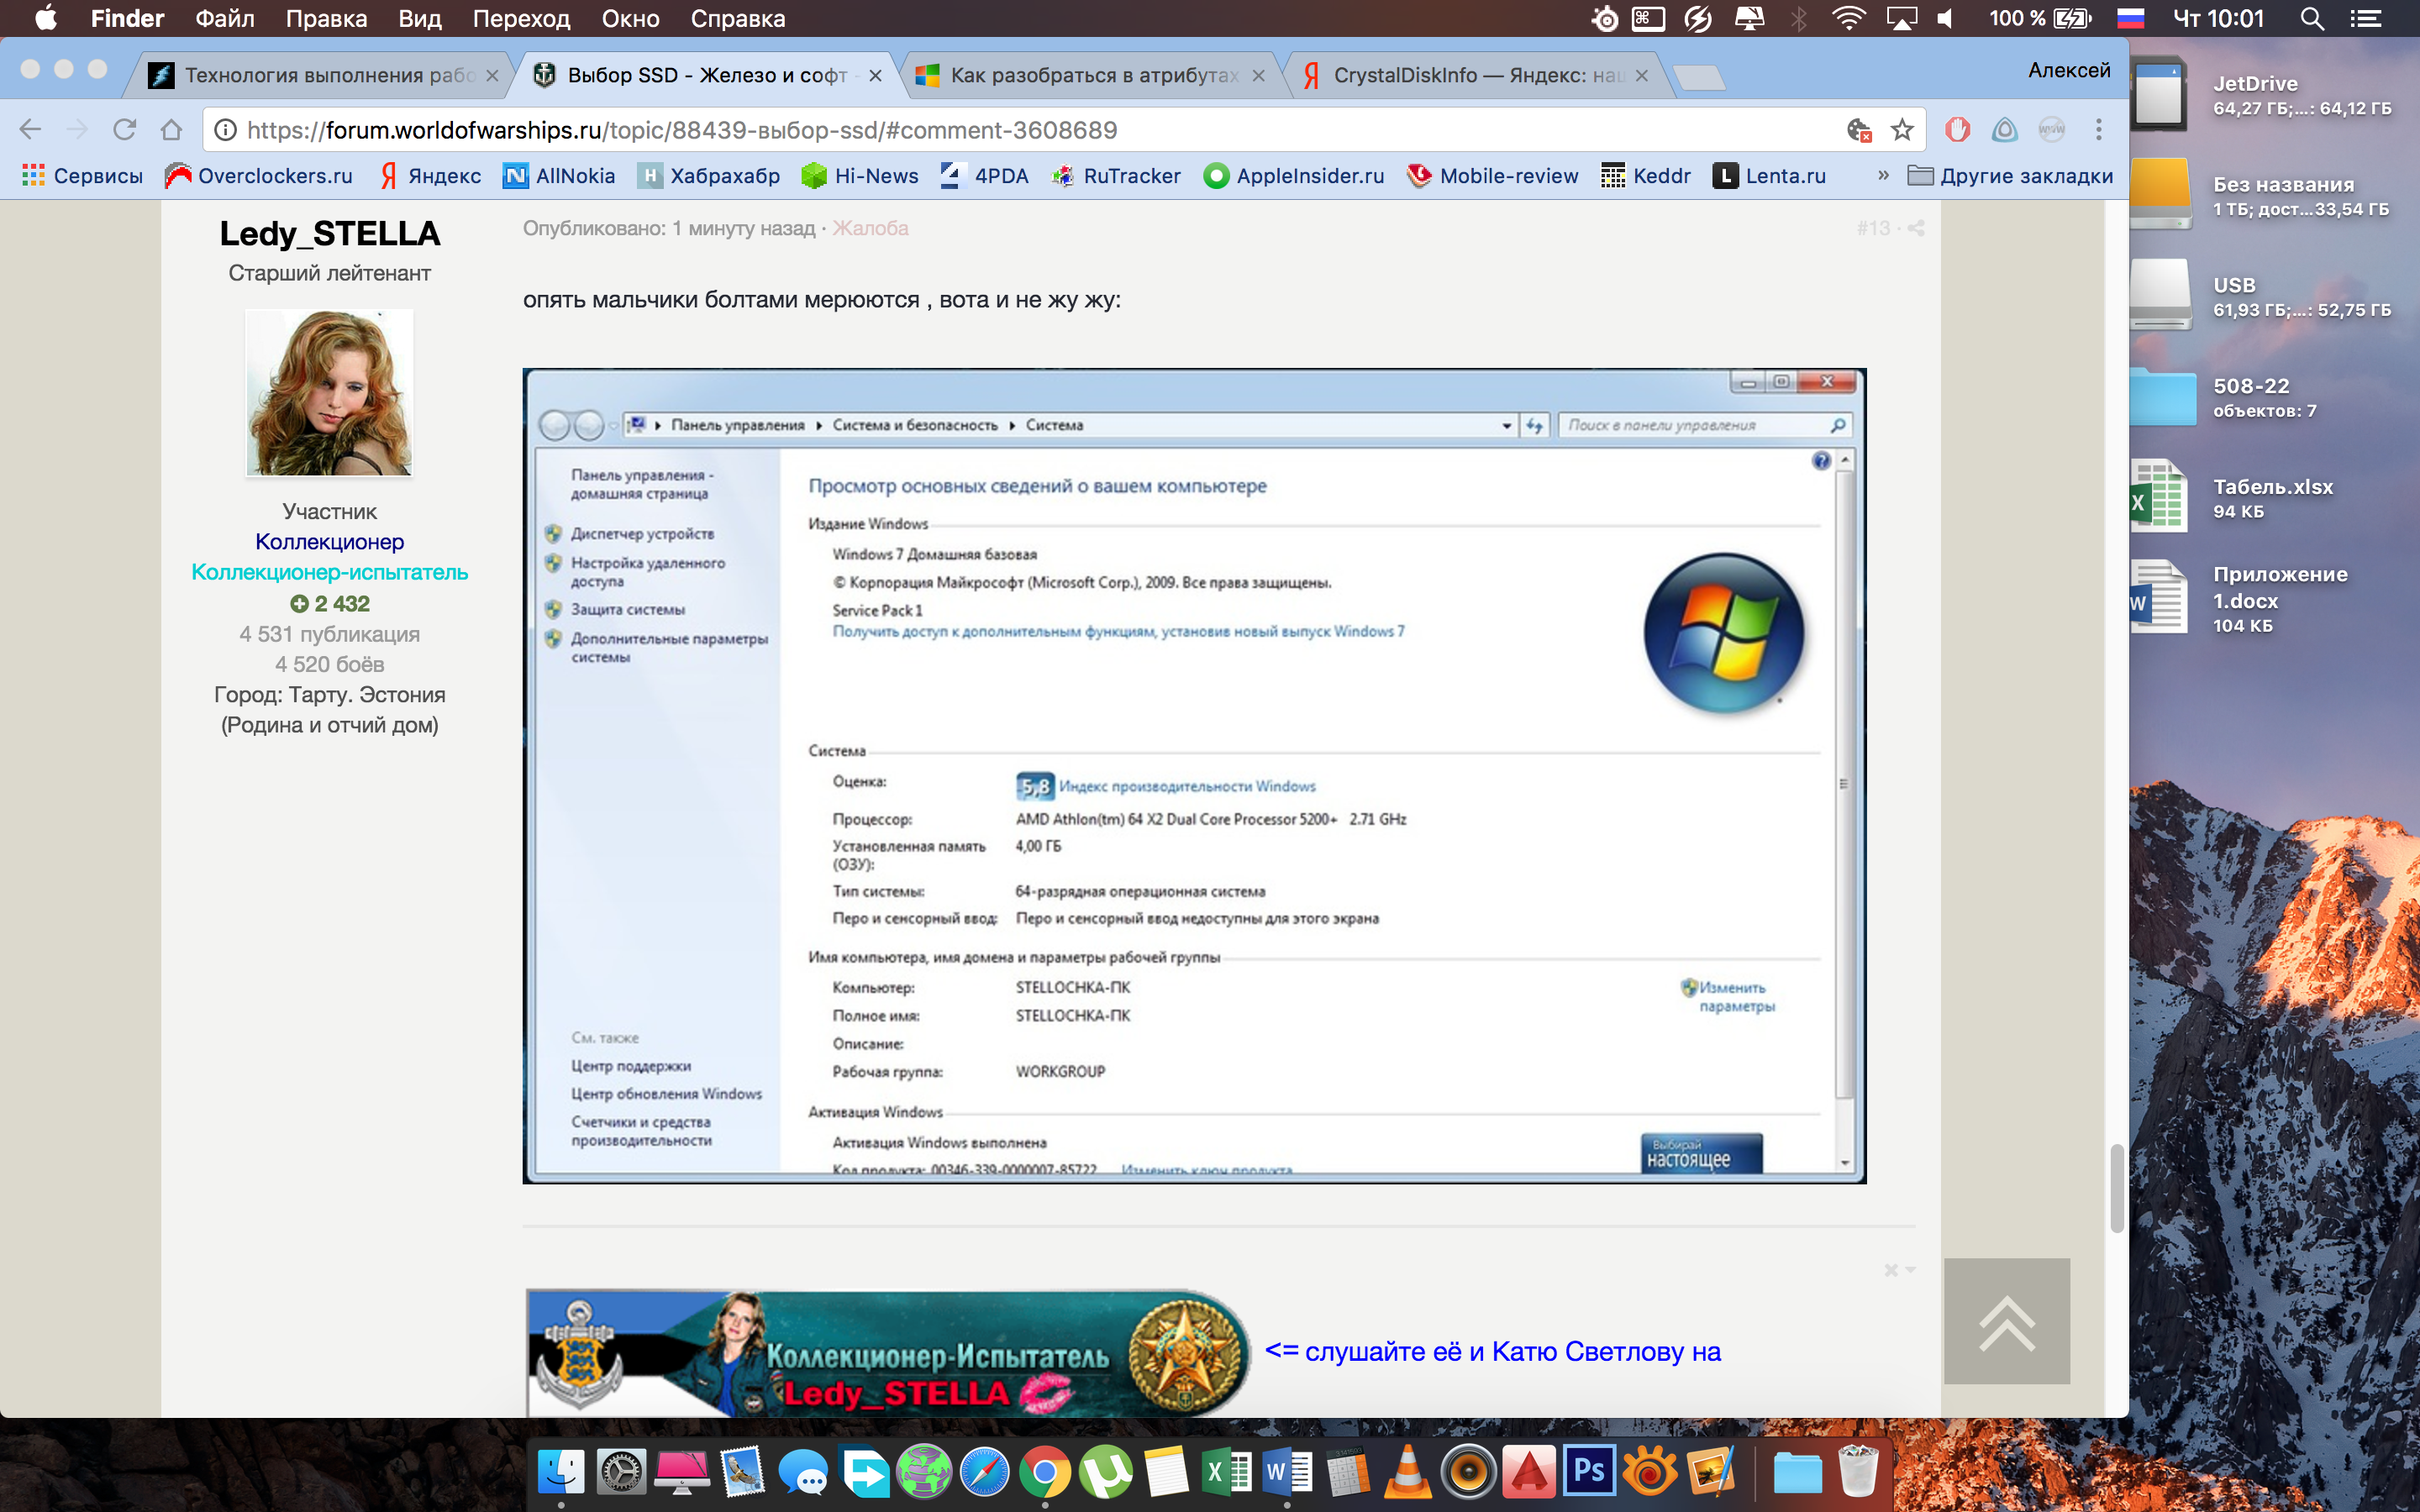Open the RuTracker bookmark
Screen dimensions: 2420x1512
(x=1116, y=176)
